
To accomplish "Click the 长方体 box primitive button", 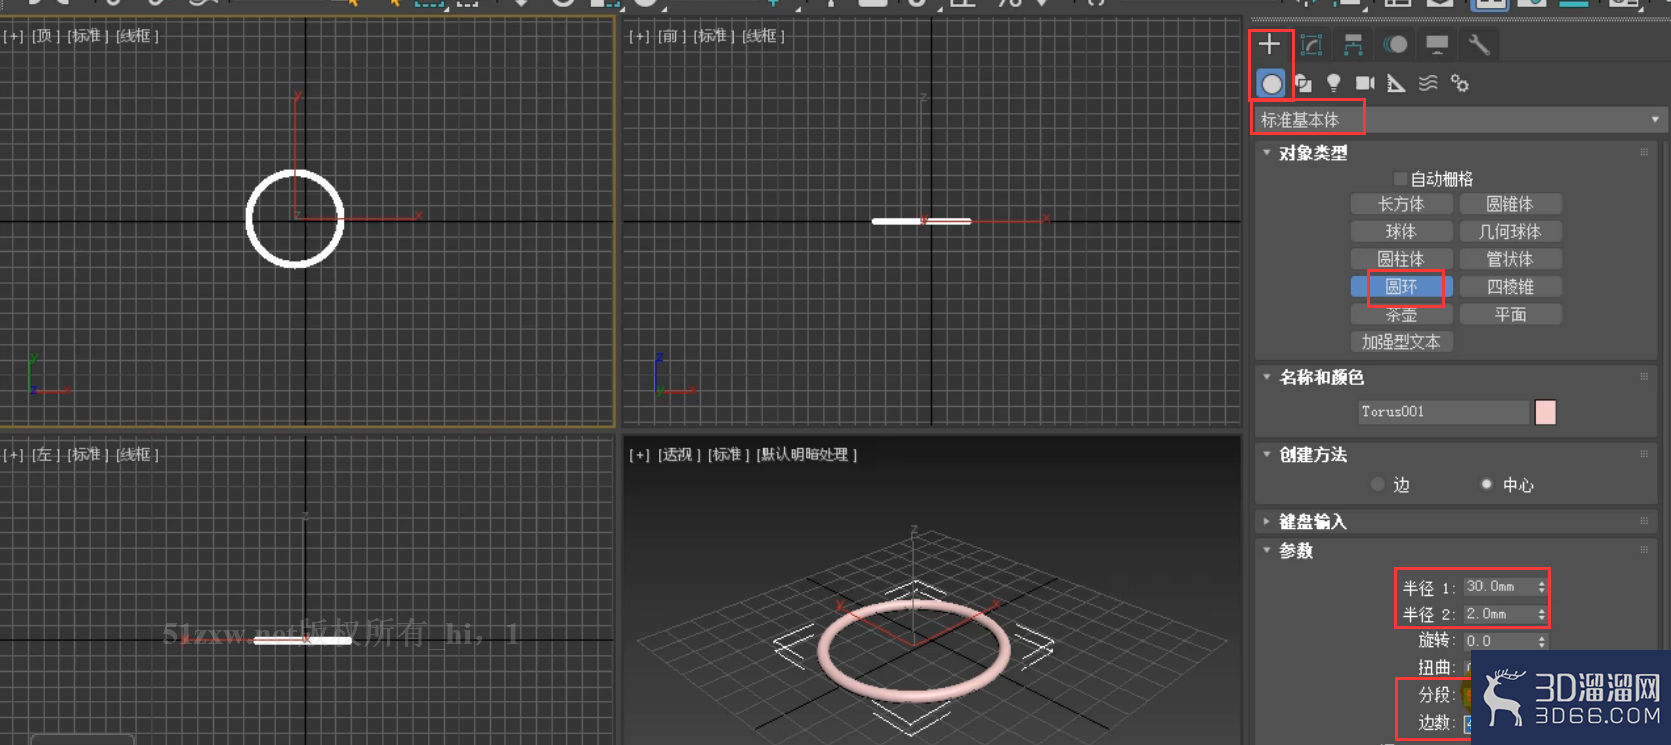I will tap(1401, 204).
